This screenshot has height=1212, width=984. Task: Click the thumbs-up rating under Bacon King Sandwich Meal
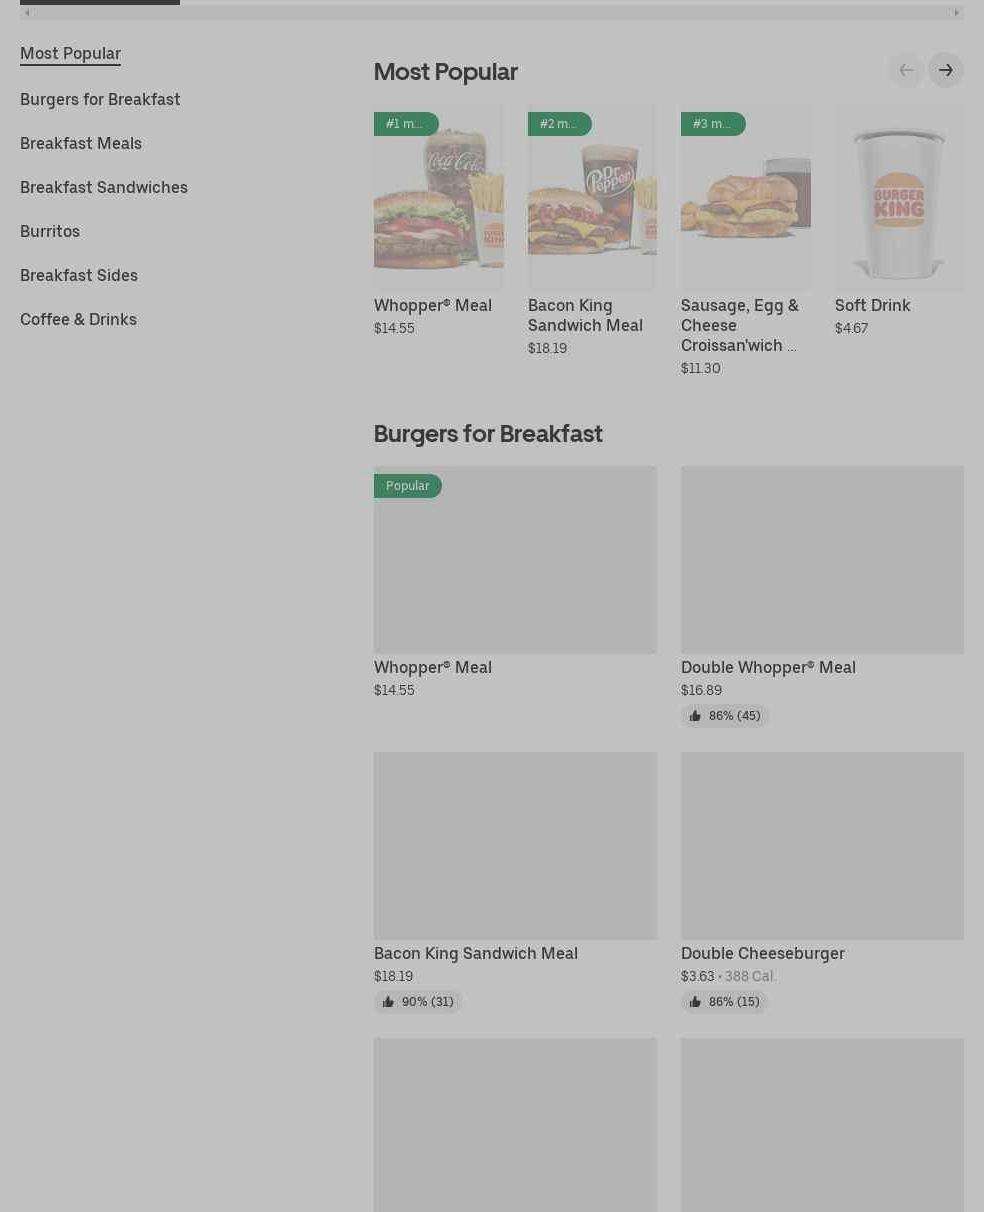(418, 1002)
